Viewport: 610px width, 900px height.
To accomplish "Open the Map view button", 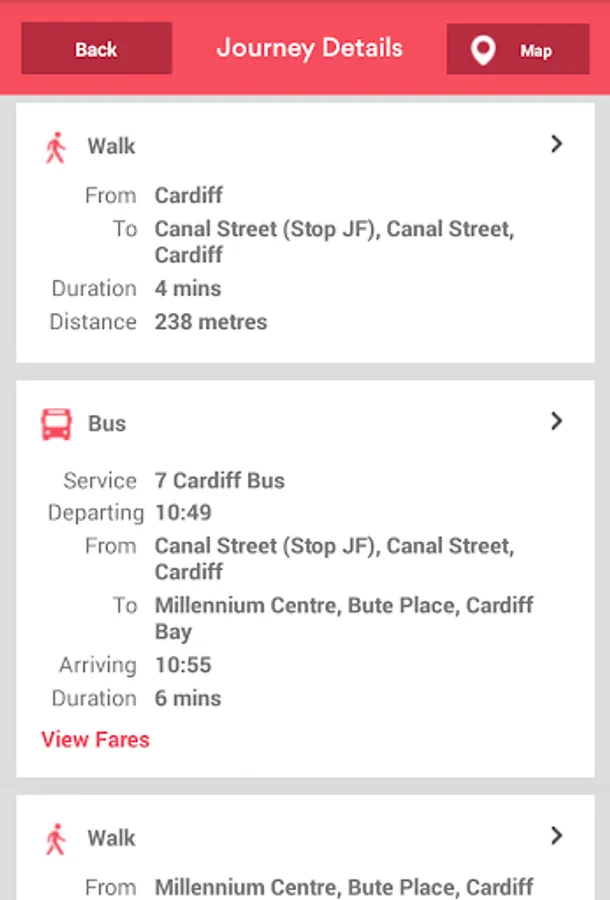I will pyautogui.click(x=518, y=50).
